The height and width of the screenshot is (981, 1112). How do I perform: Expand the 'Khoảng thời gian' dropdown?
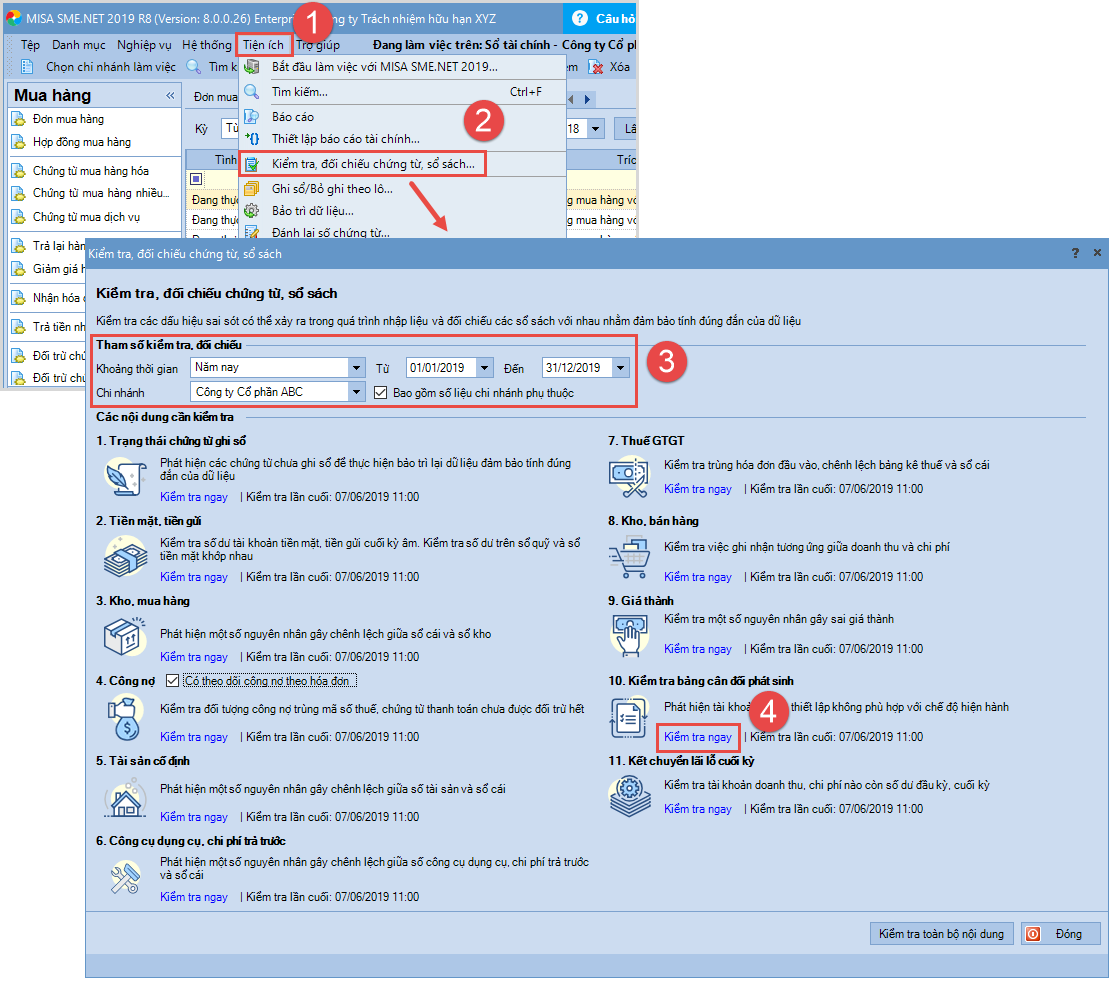357,368
